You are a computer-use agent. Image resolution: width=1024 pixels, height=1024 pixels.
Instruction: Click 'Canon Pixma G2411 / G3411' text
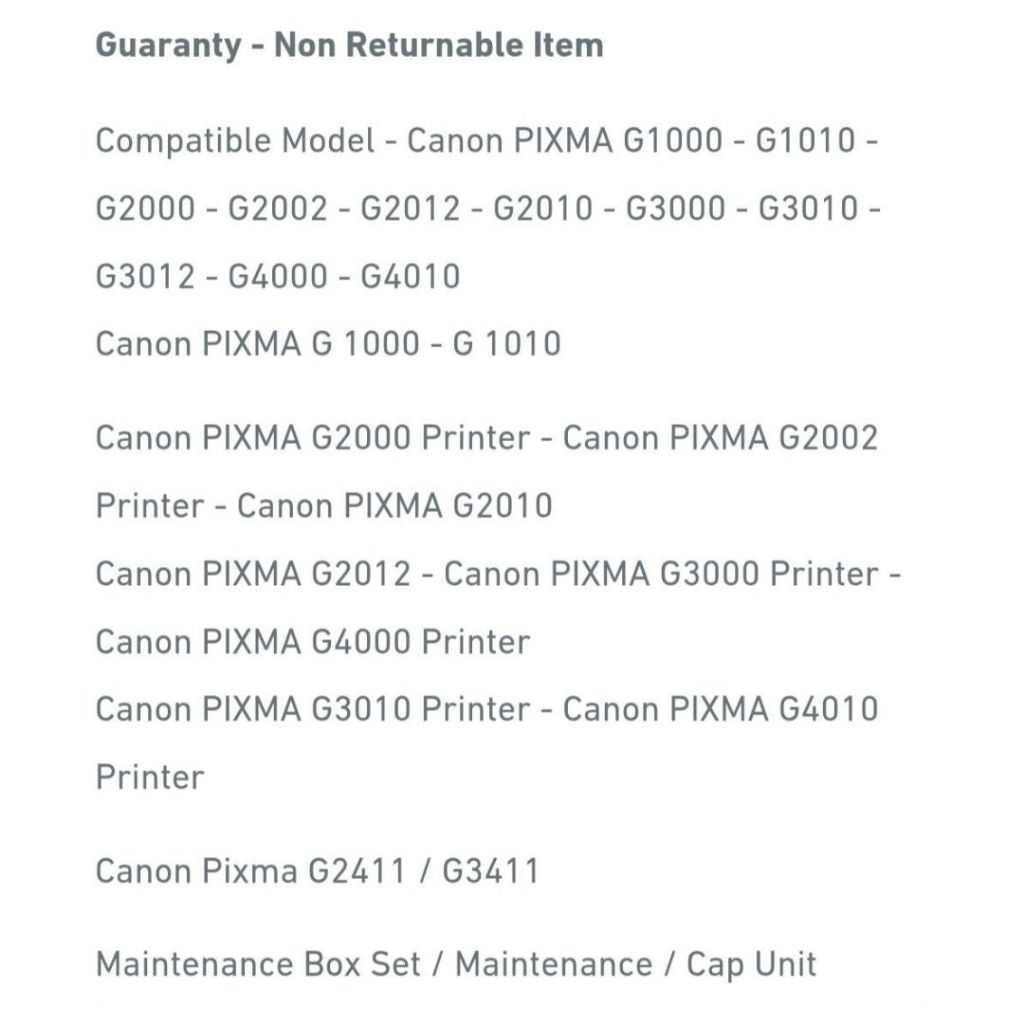pos(317,871)
